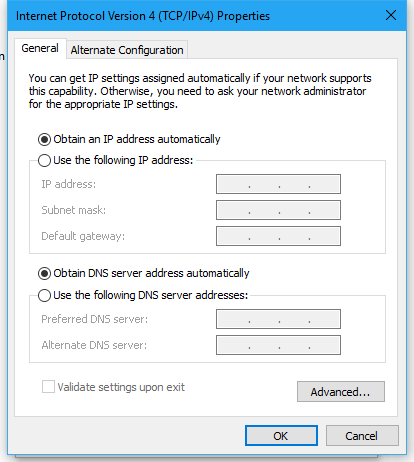Switch to Alternate Configuration tab
This screenshot has width=414, height=462.
coord(127,50)
